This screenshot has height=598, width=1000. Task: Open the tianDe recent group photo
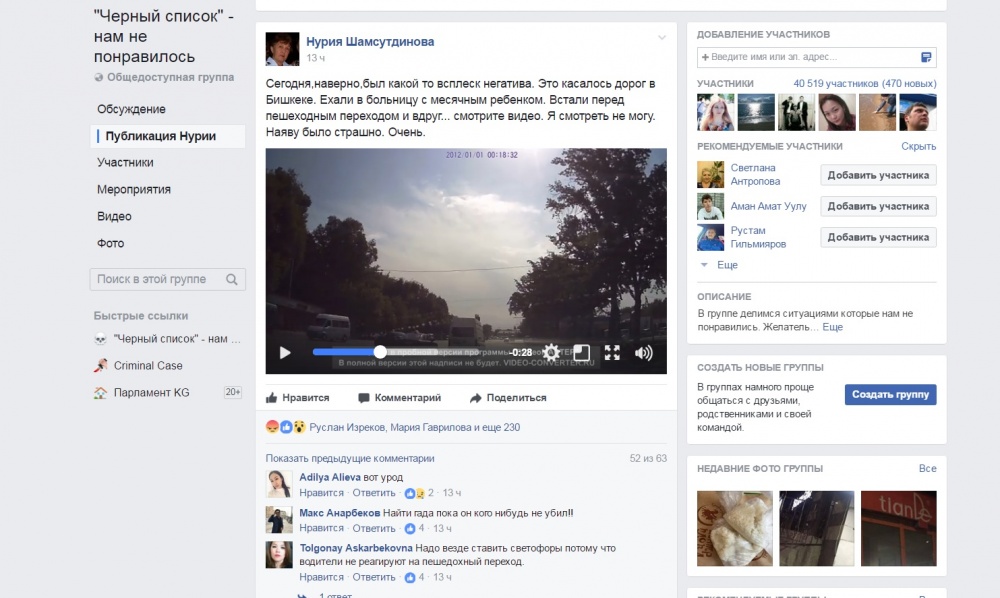click(x=899, y=529)
